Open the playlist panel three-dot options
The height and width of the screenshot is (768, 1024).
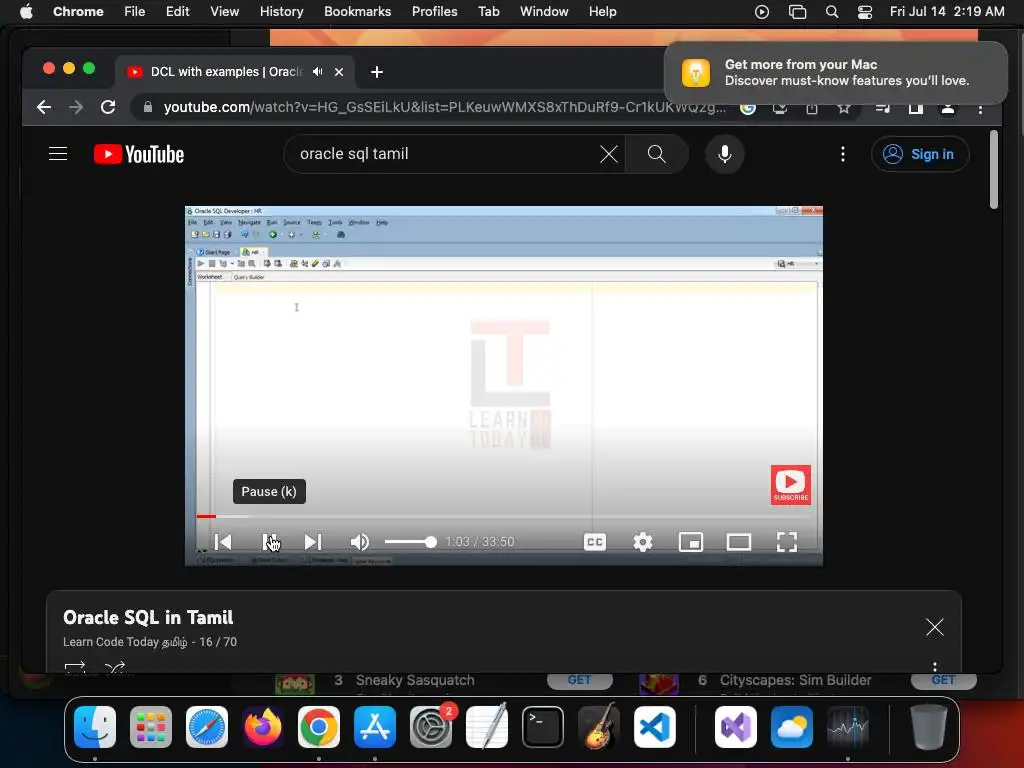935,666
